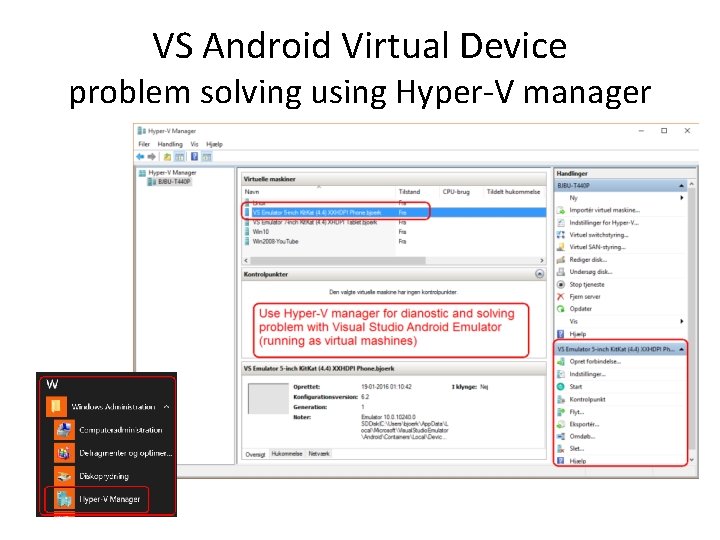720x540 pixels.
Task: Sort by the Tilstand column header
Action: pos(409,192)
